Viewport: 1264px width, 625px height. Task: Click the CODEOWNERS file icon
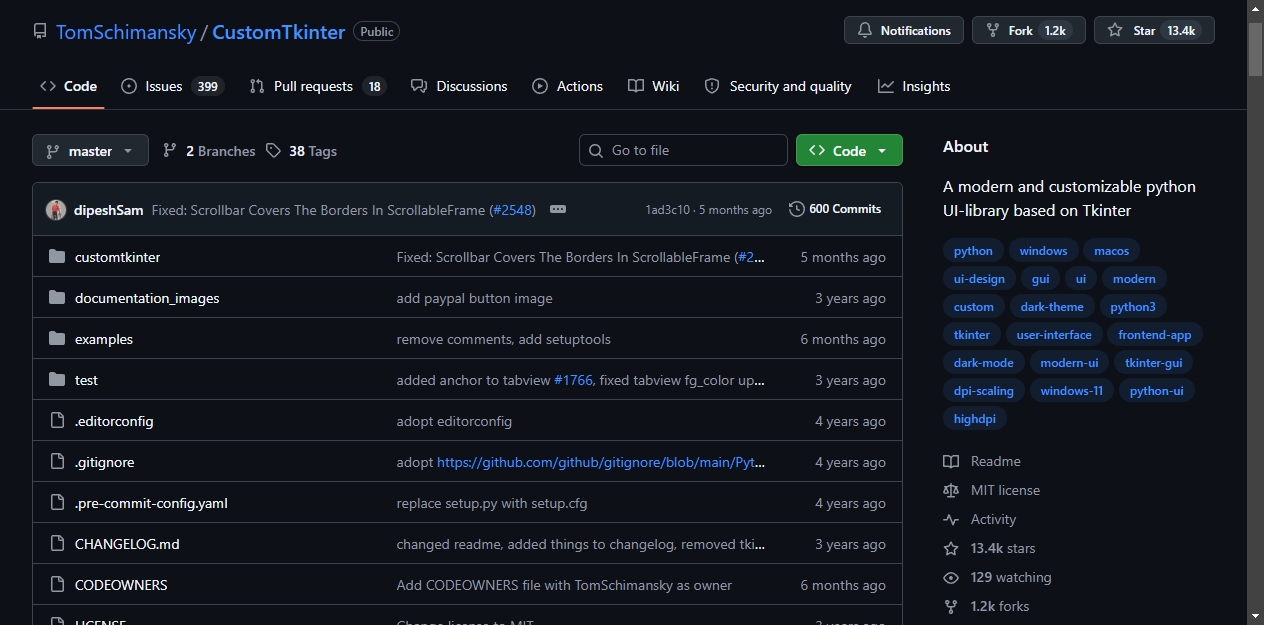click(57, 585)
